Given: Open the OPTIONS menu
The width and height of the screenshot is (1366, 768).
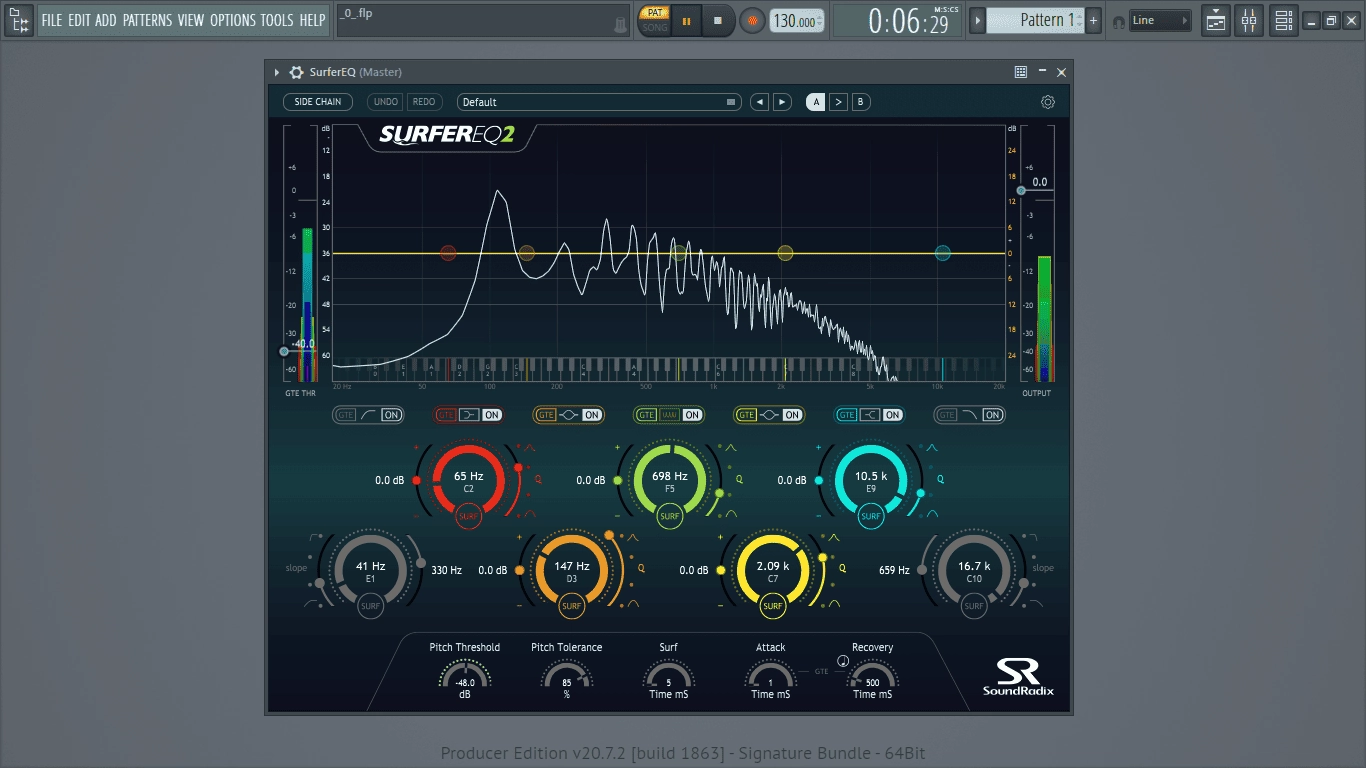Looking at the screenshot, I should tap(232, 20).
